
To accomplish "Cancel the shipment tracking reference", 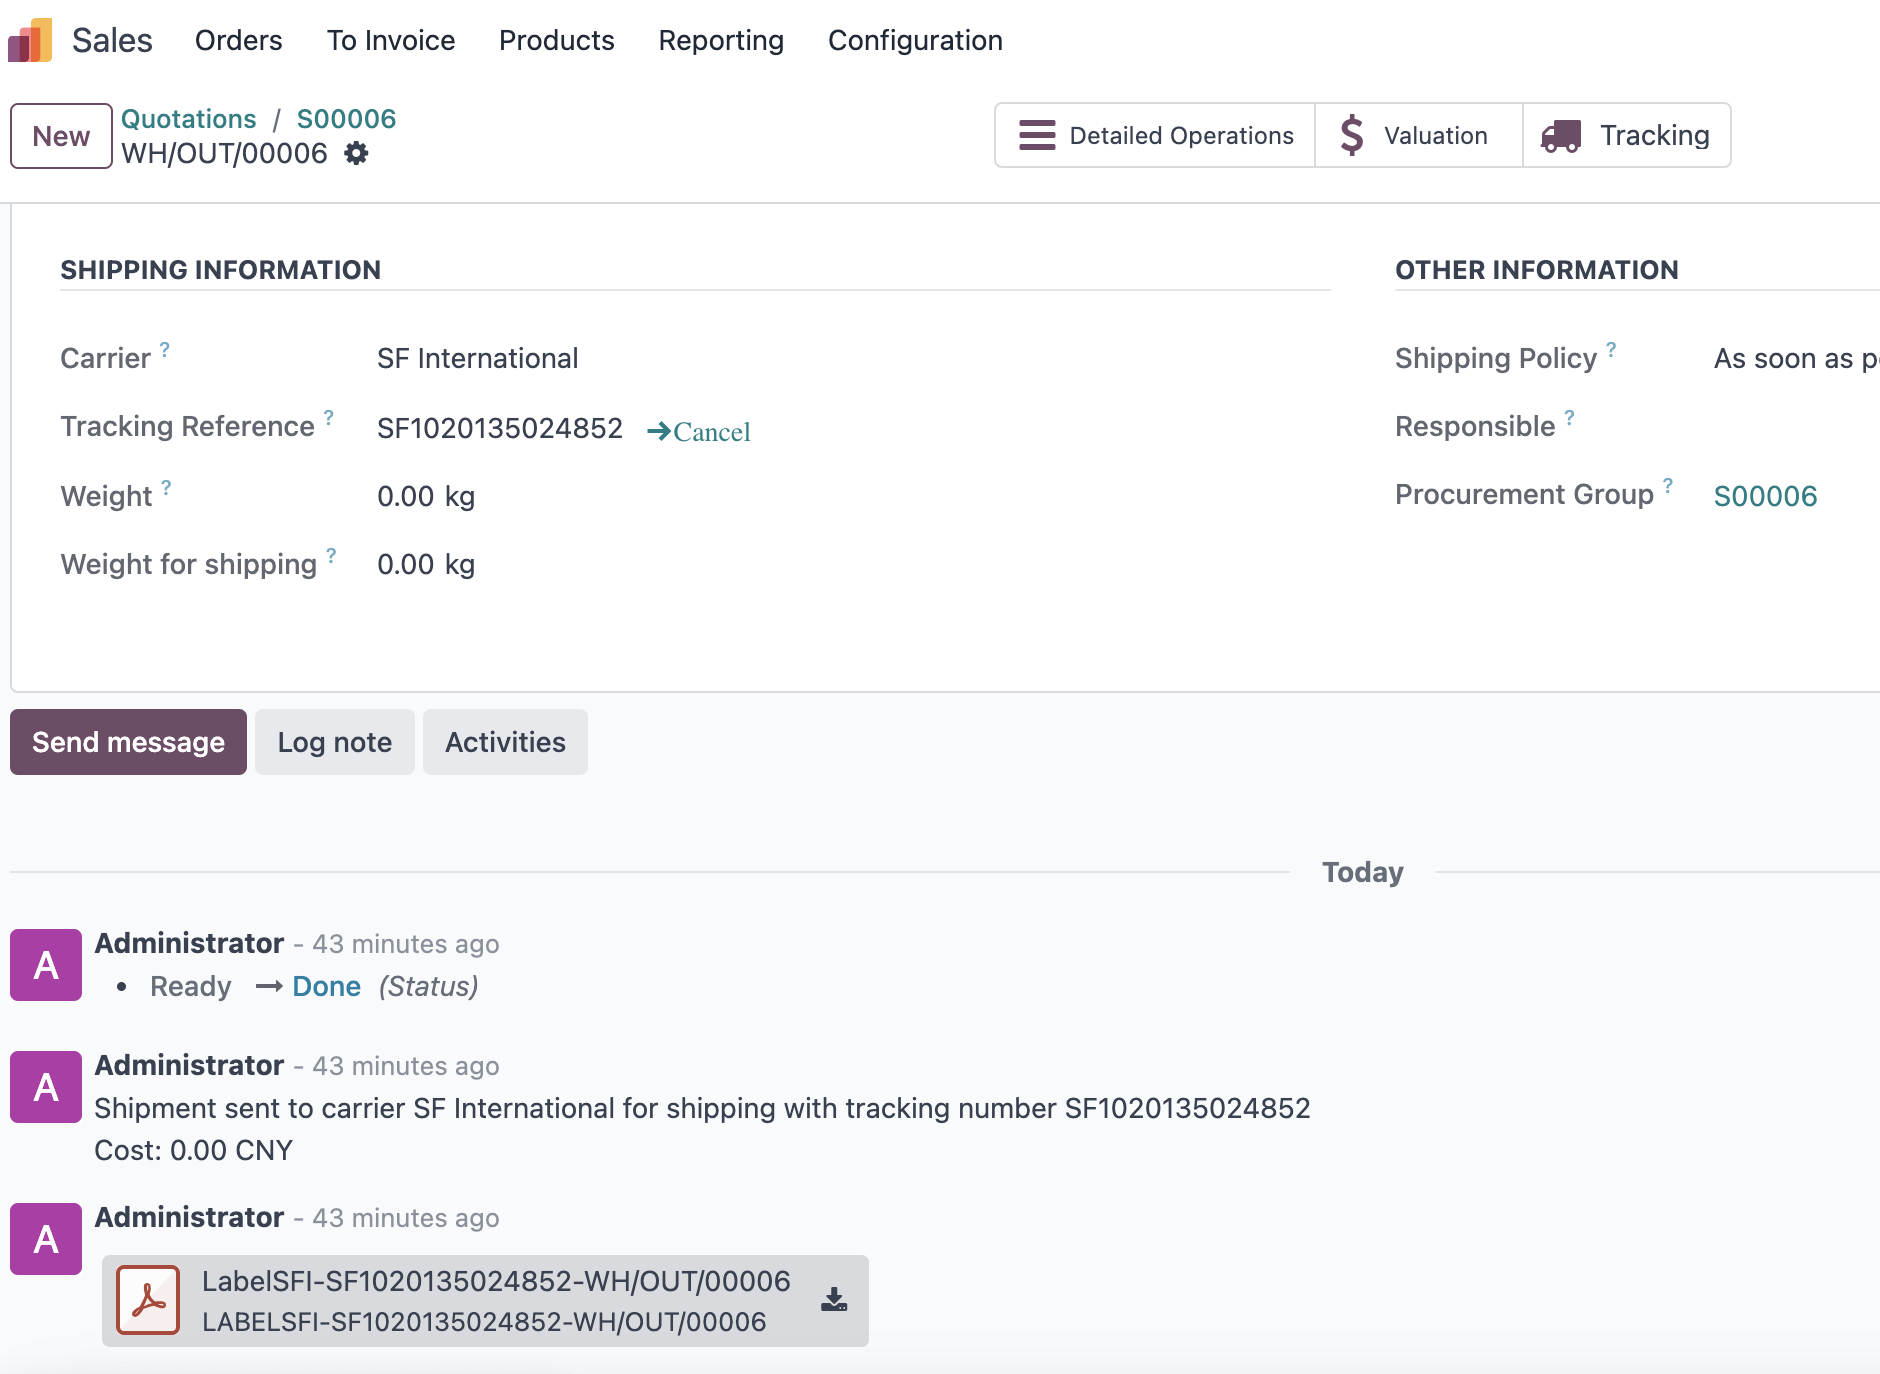I will [698, 431].
